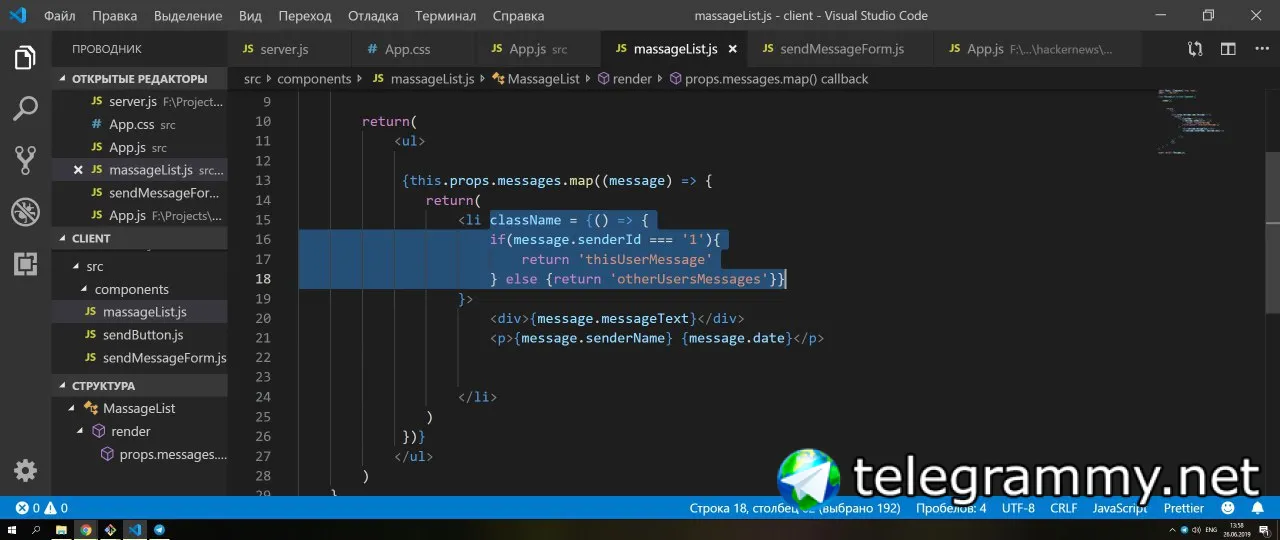Open the Терминал menu
The width and height of the screenshot is (1280, 540).
(x=446, y=16)
